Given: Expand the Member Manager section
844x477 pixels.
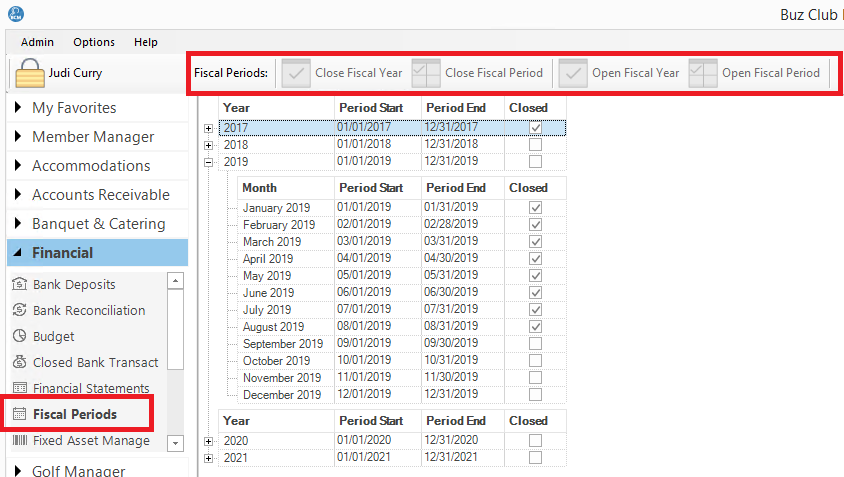Looking at the screenshot, I should (x=92, y=137).
